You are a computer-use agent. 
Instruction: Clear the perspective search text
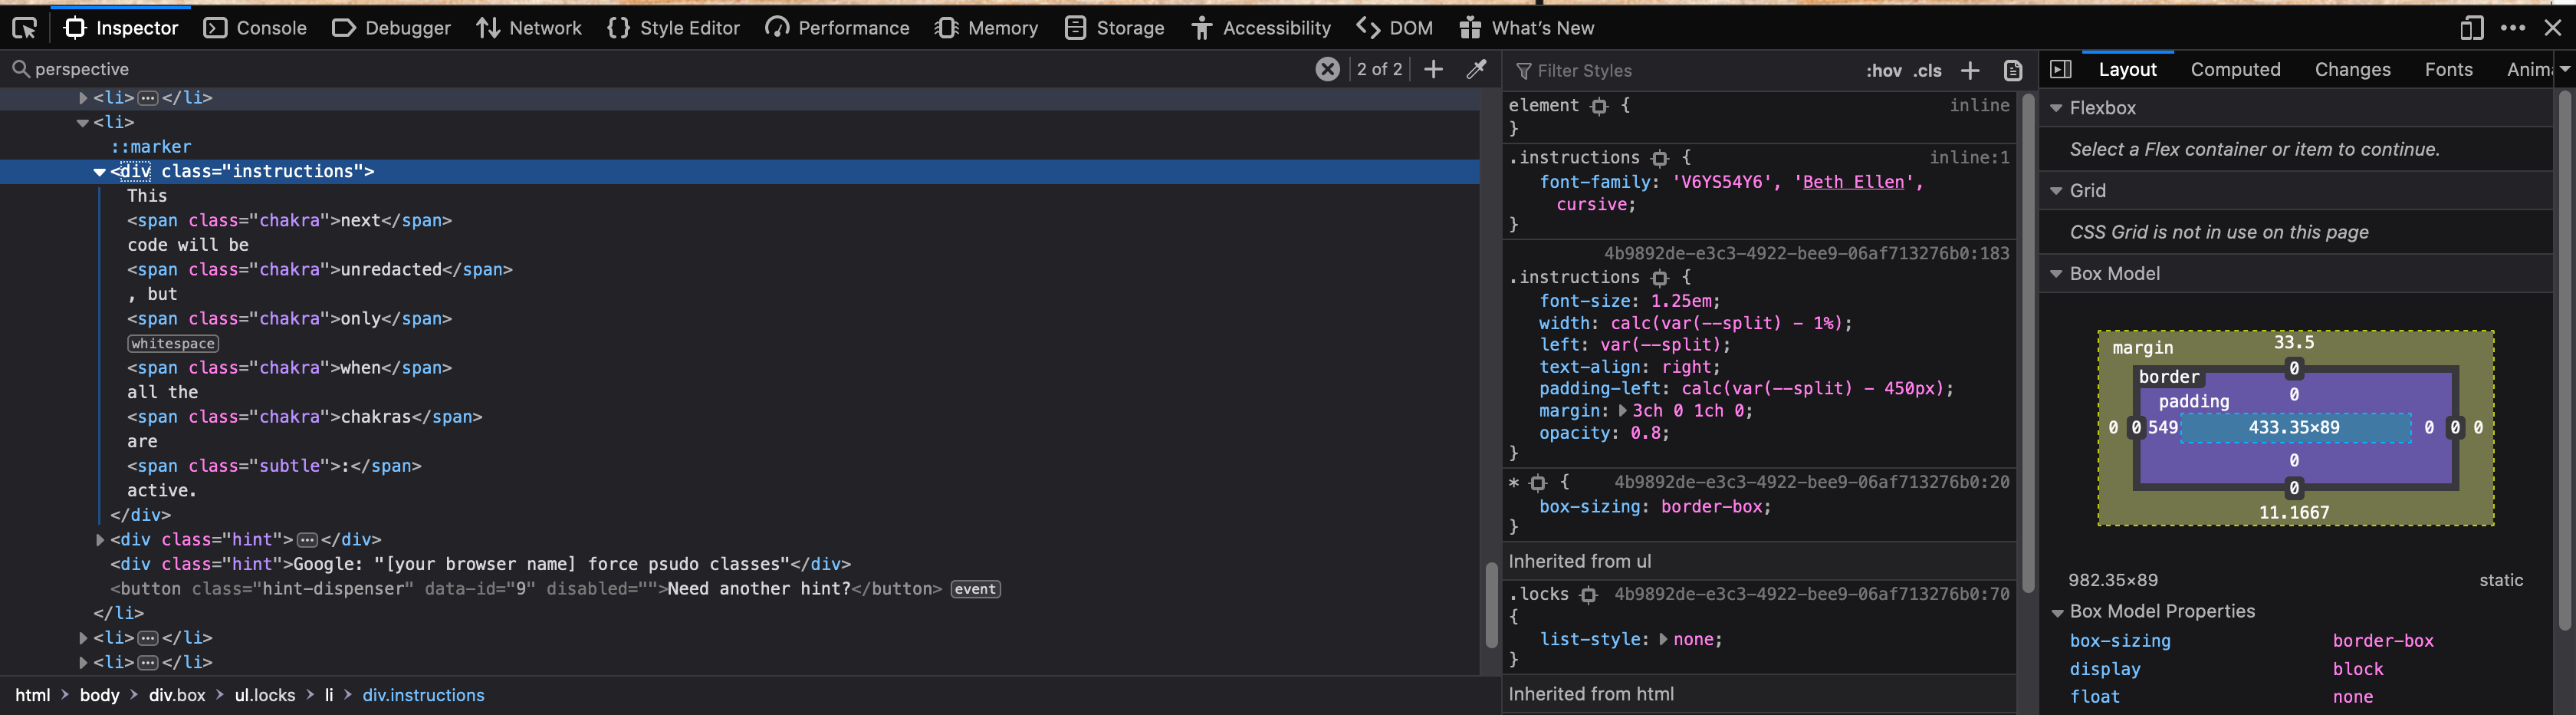(x=1327, y=69)
